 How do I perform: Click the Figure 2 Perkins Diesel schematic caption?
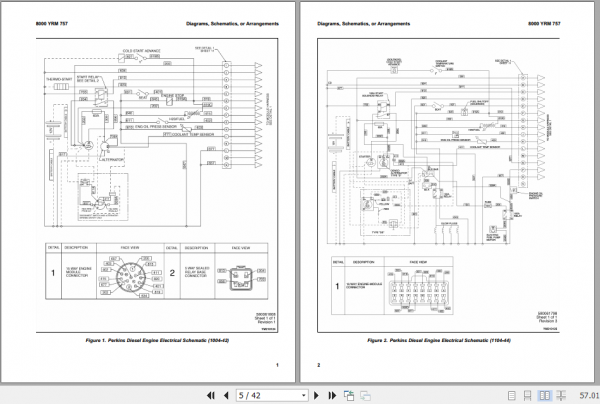coord(439,340)
